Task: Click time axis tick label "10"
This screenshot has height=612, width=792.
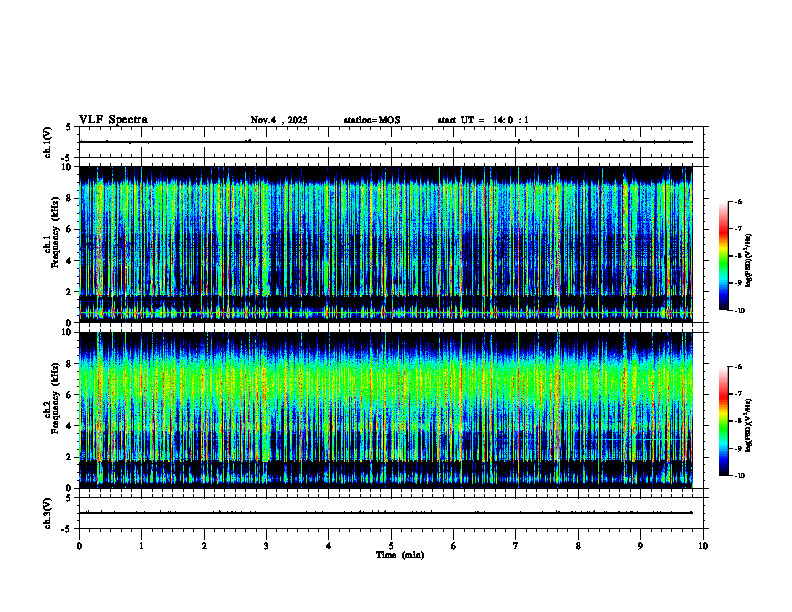Action: (x=703, y=546)
